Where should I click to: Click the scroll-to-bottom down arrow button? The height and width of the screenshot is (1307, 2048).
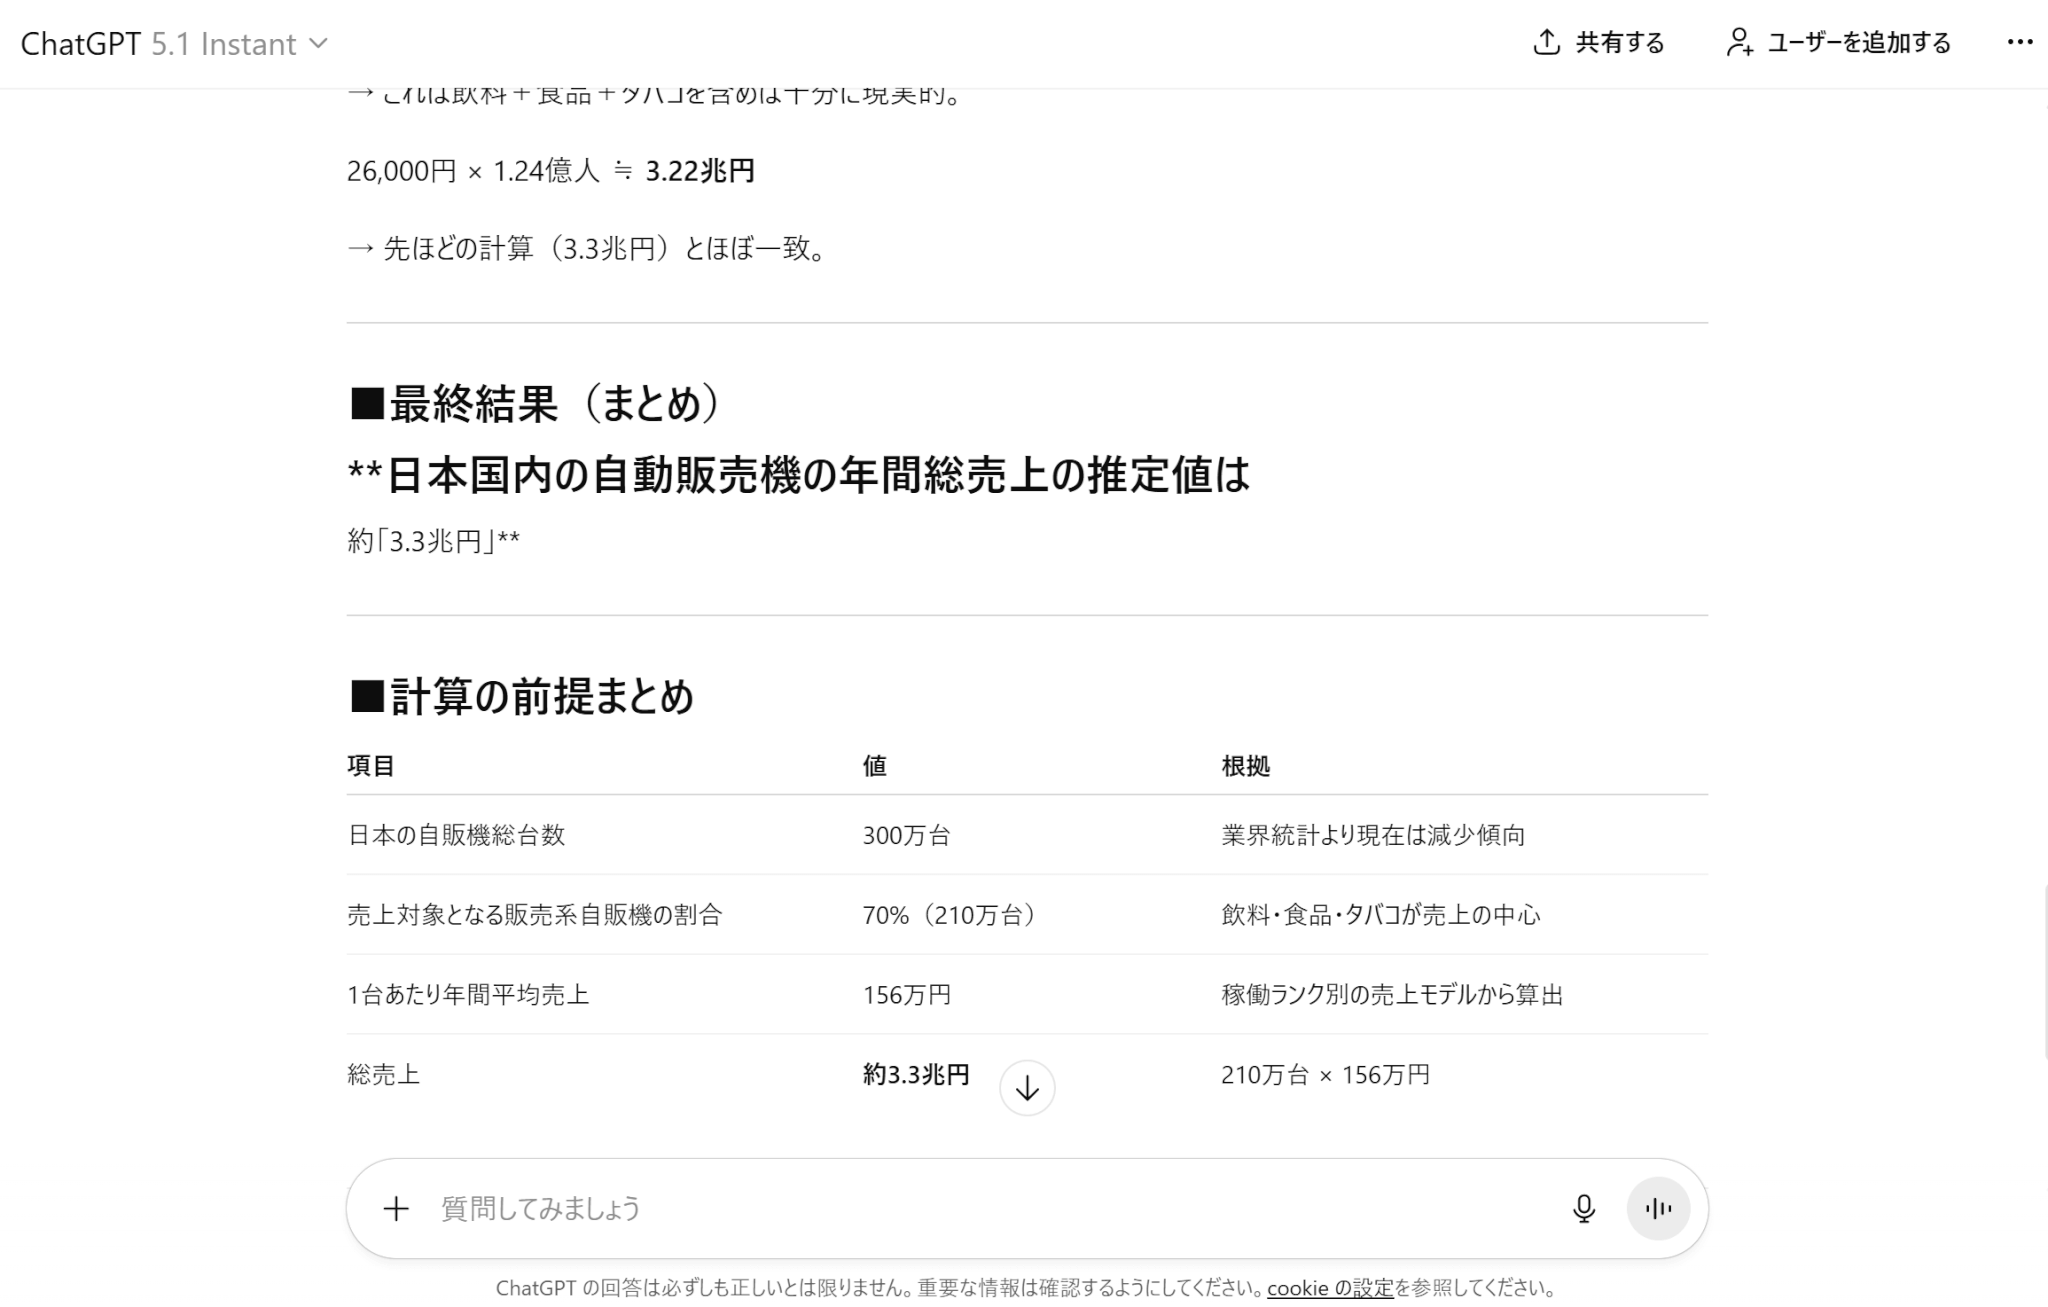tap(1027, 1088)
